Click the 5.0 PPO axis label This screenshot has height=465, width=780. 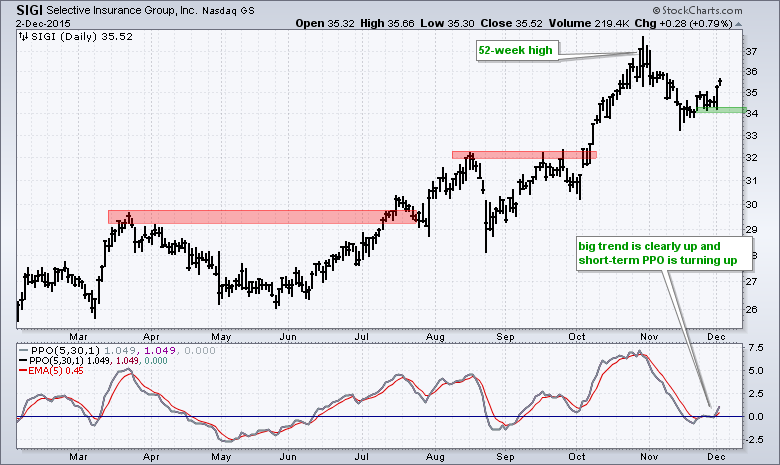[756, 371]
